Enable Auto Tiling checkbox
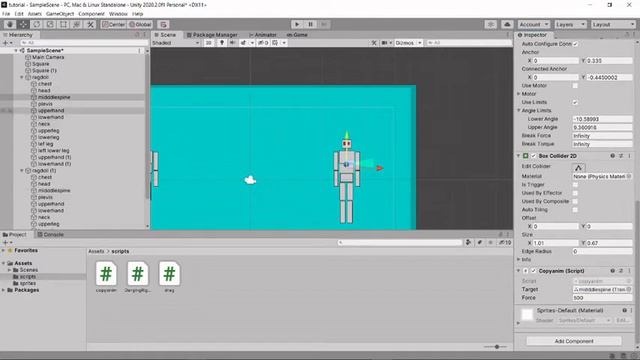 pos(575,210)
